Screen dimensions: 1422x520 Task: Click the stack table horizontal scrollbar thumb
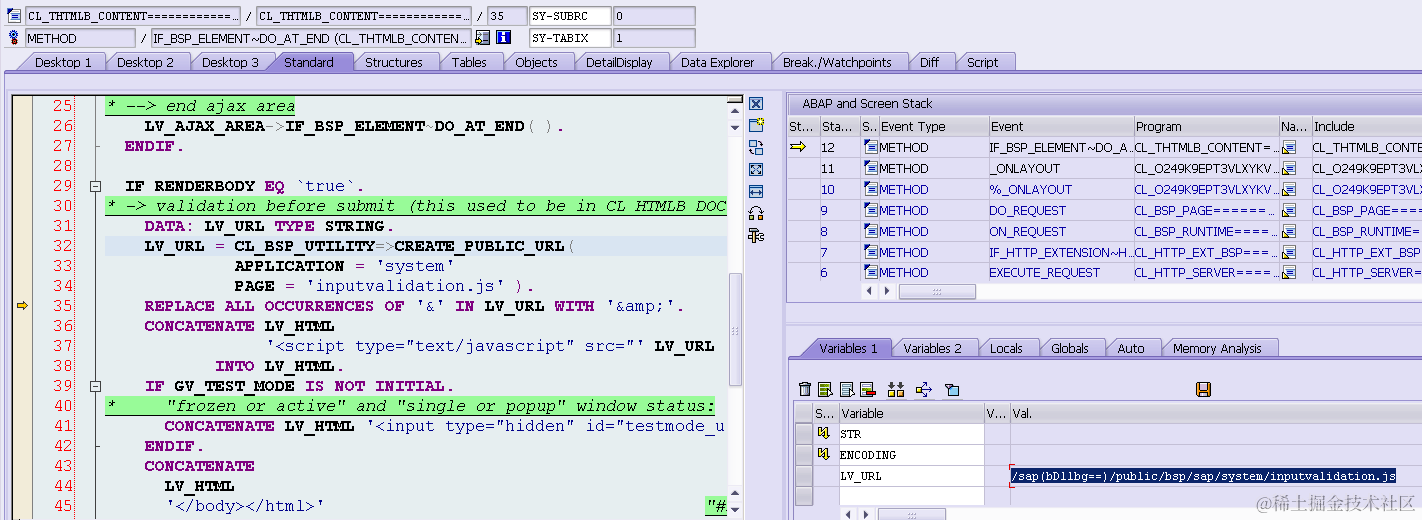click(x=937, y=291)
